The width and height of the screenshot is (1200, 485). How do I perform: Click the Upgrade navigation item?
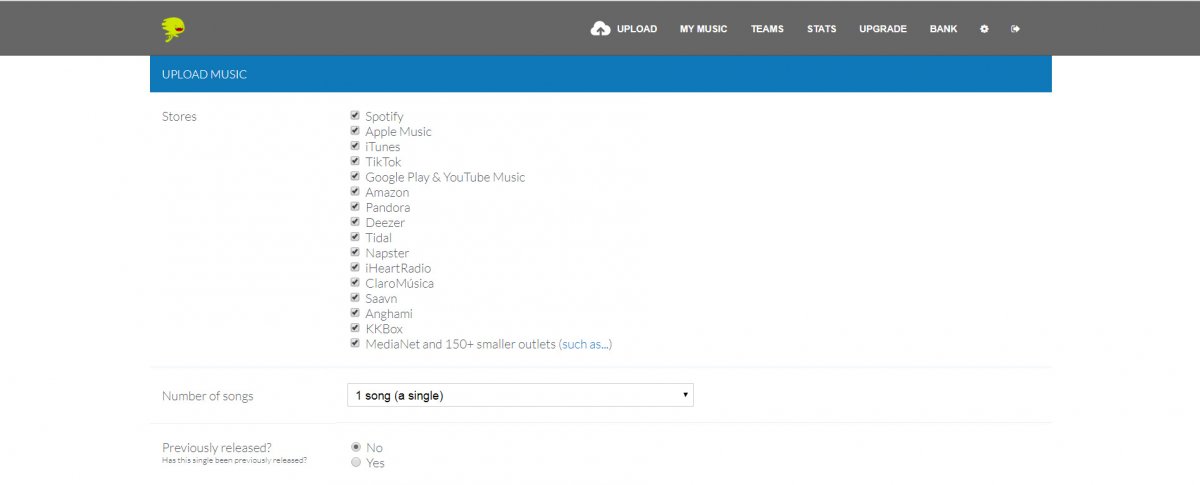[882, 29]
